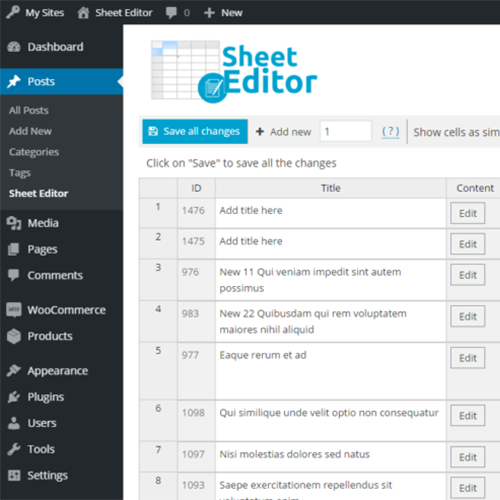Open the (?) help tooltip link
This screenshot has width=500, height=500.
tap(390, 132)
